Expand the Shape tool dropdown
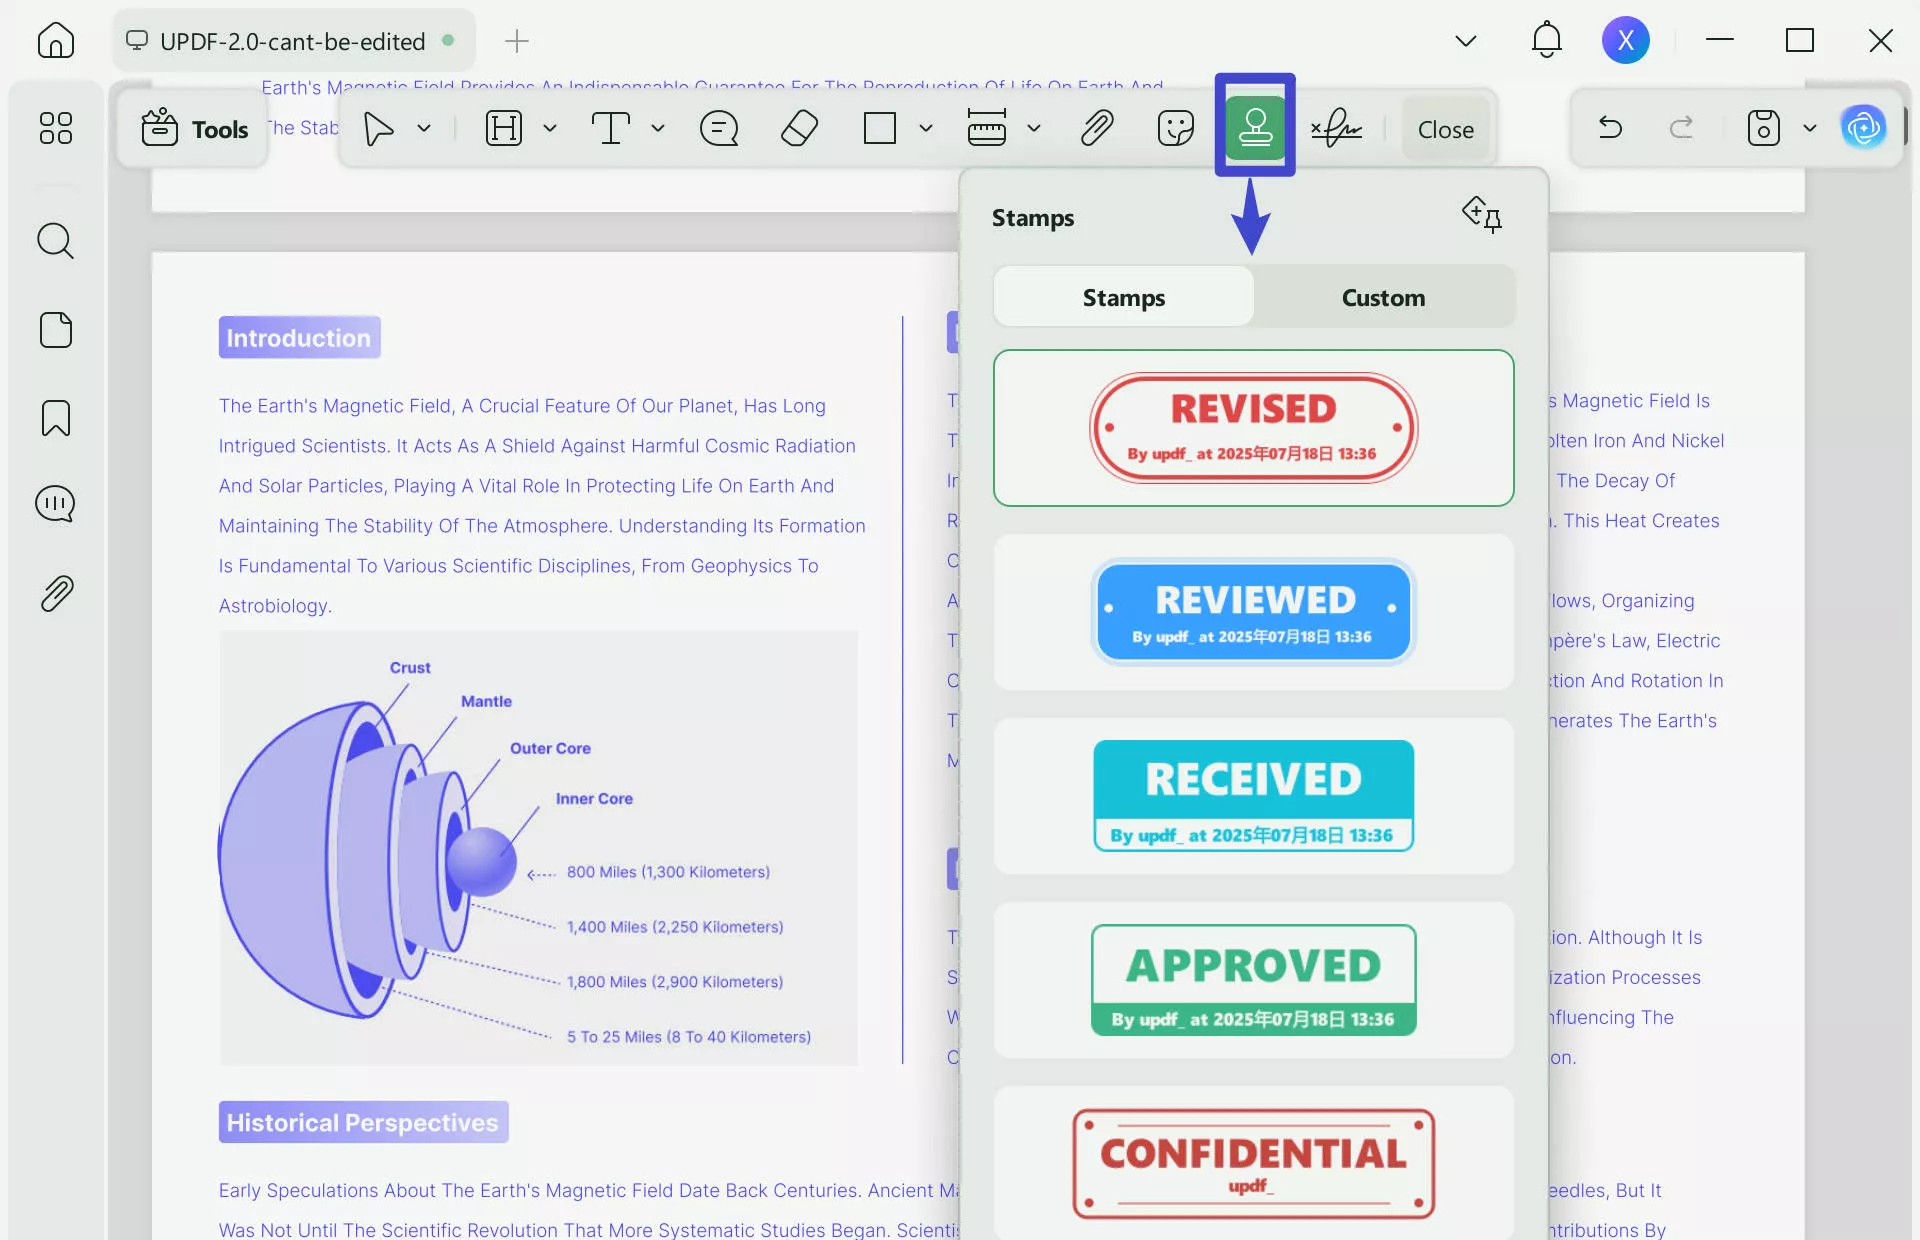The width and height of the screenshot is (1920, 1240). [x=925, y=128]
